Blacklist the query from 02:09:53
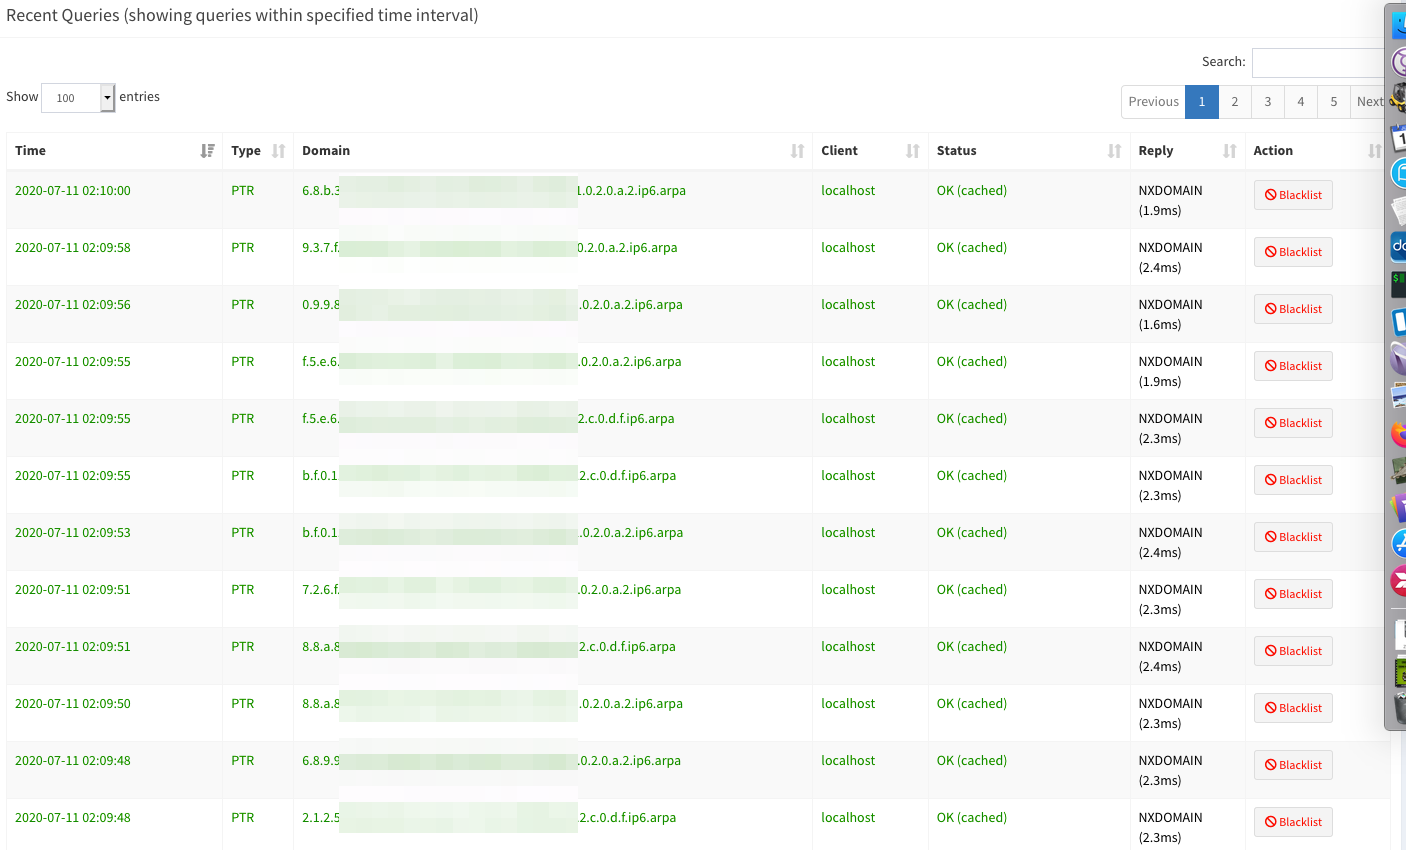 pos(1292,536)
